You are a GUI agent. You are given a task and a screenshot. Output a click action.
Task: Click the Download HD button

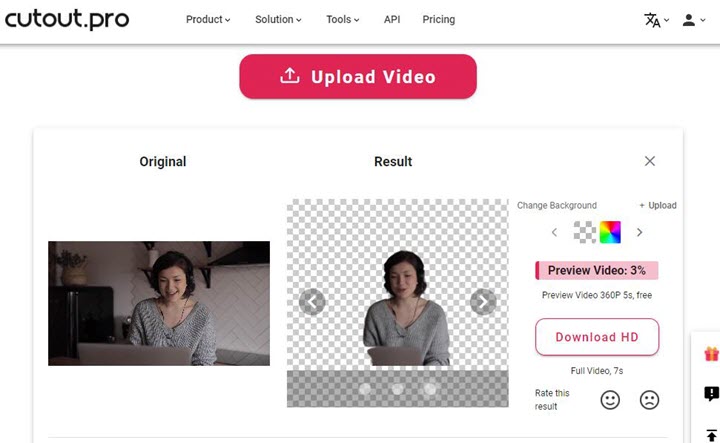[x=597, y=337]
